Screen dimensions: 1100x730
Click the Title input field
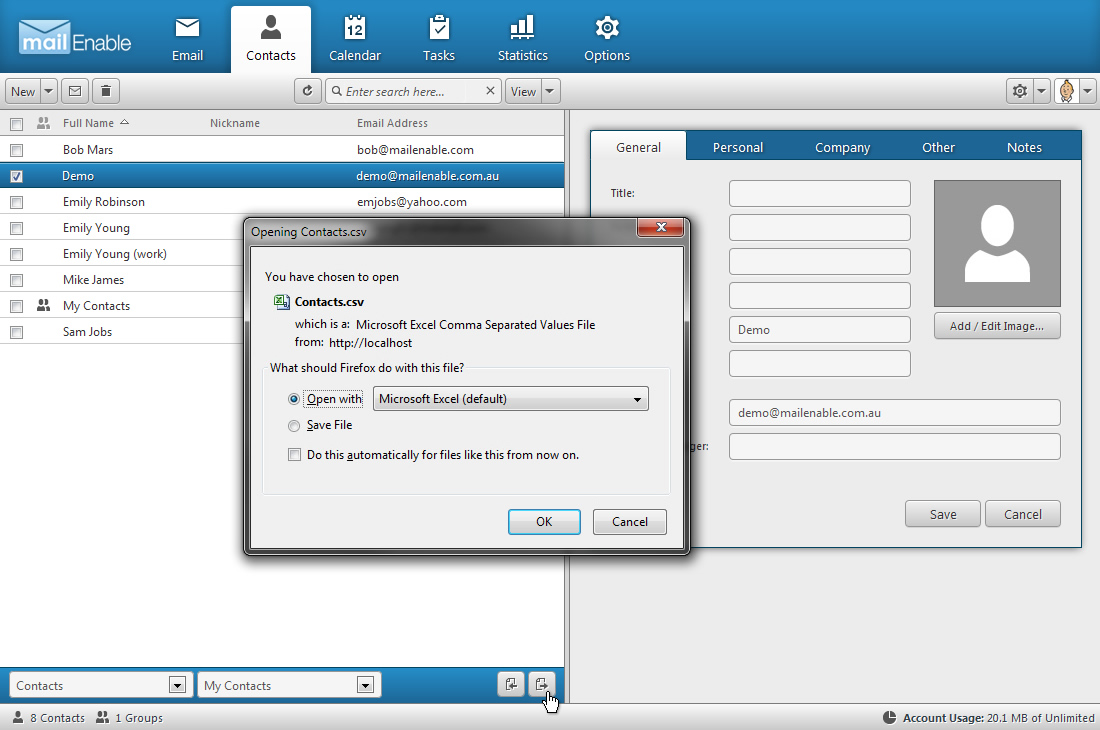point(819,194)
